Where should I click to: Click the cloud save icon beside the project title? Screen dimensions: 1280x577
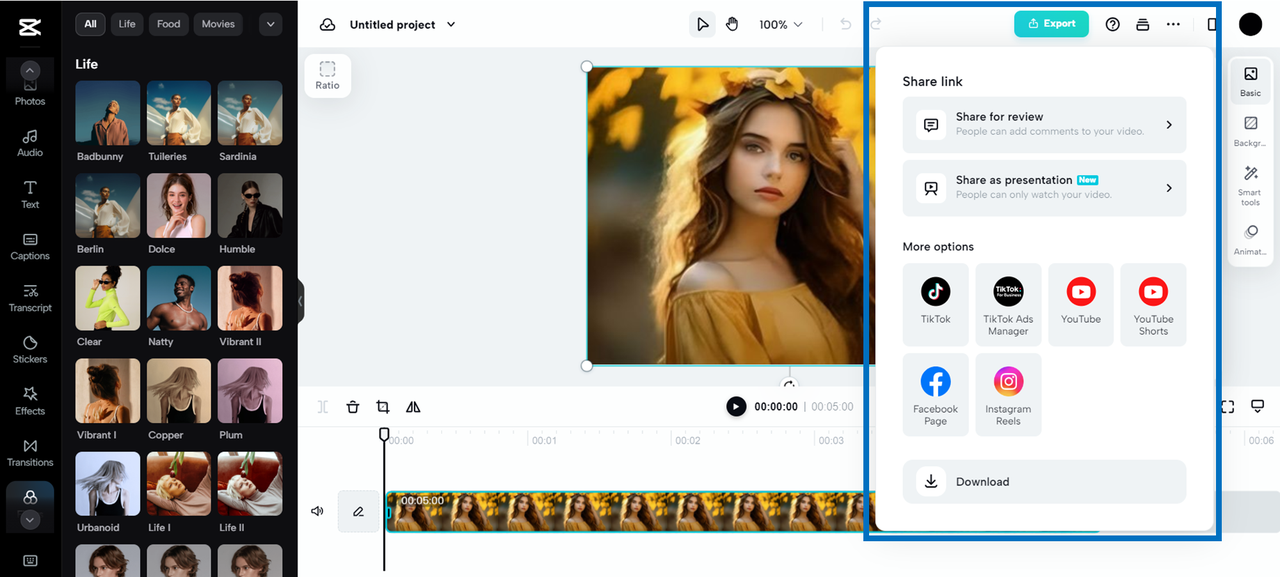(x=327, y=25)
